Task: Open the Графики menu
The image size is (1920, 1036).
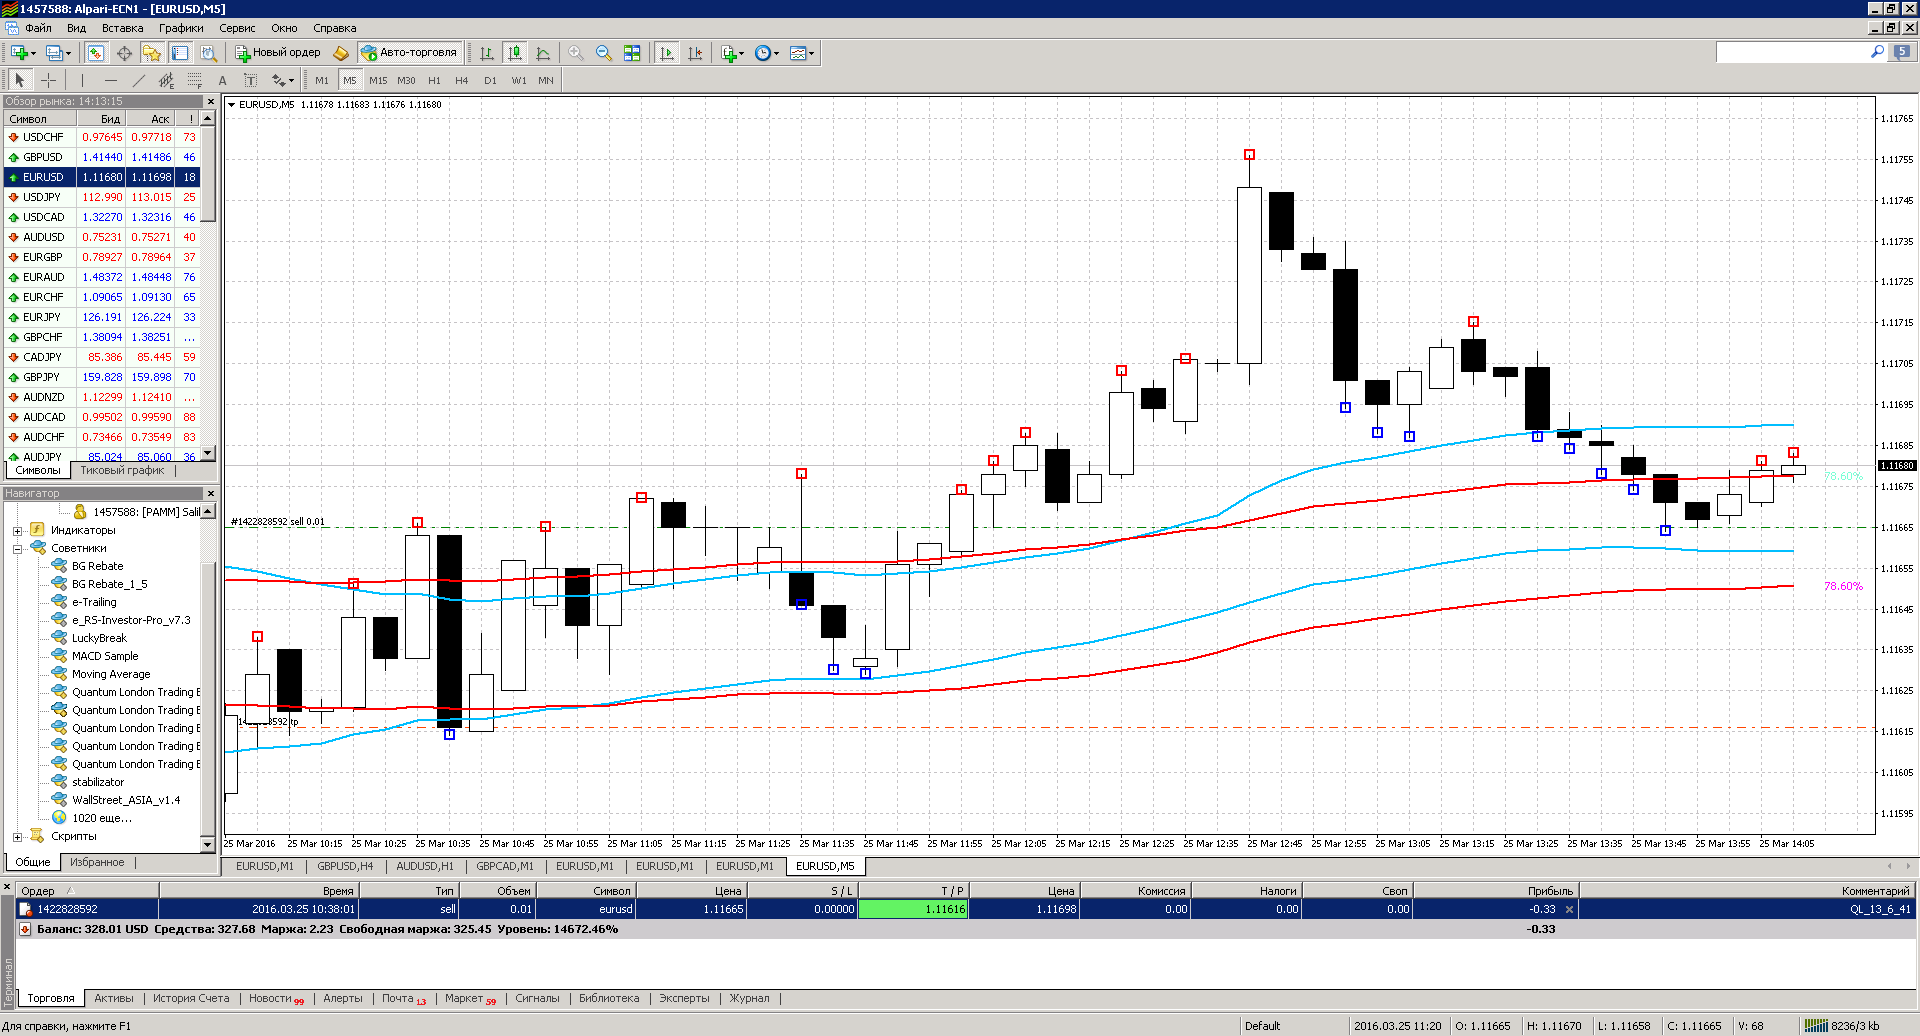Action: pos(181,28)
